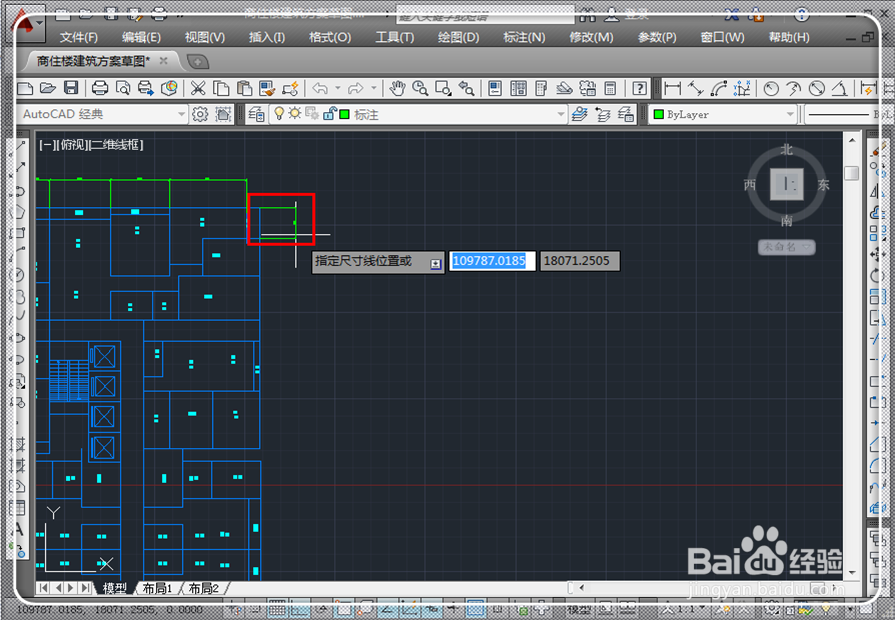
Task: Open the 编辑(E) menu
Action: (x=142, y=37)
